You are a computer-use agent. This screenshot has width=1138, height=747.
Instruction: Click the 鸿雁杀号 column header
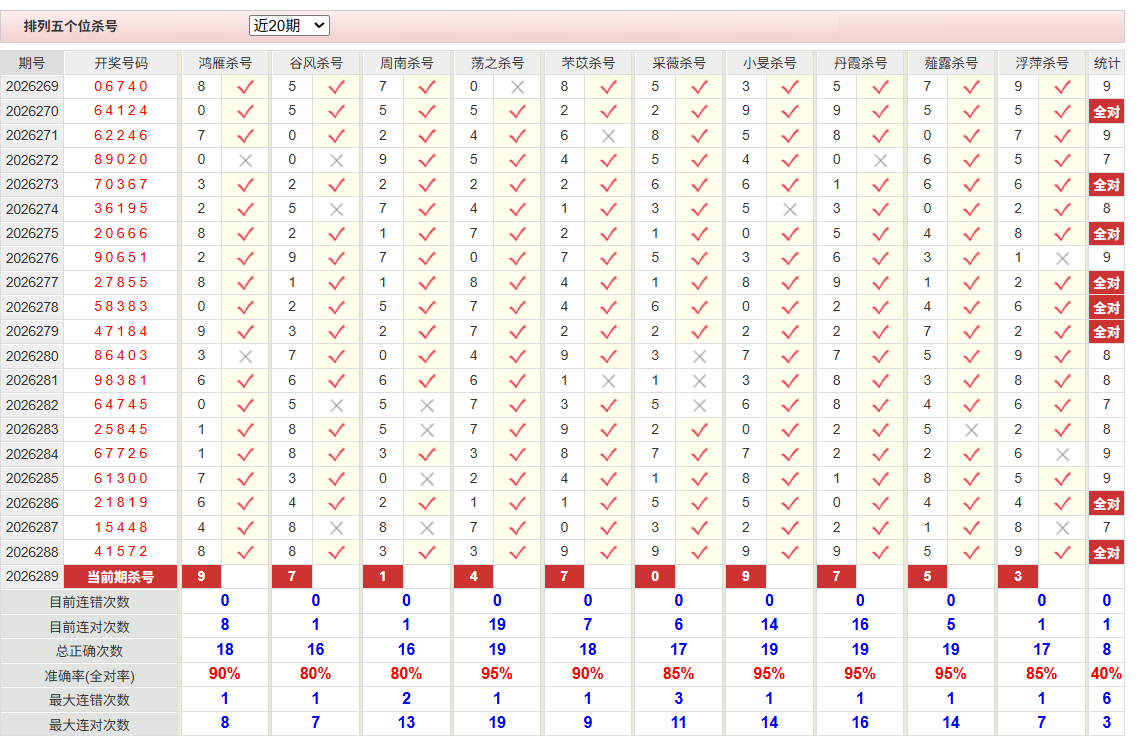coord(225,63)
